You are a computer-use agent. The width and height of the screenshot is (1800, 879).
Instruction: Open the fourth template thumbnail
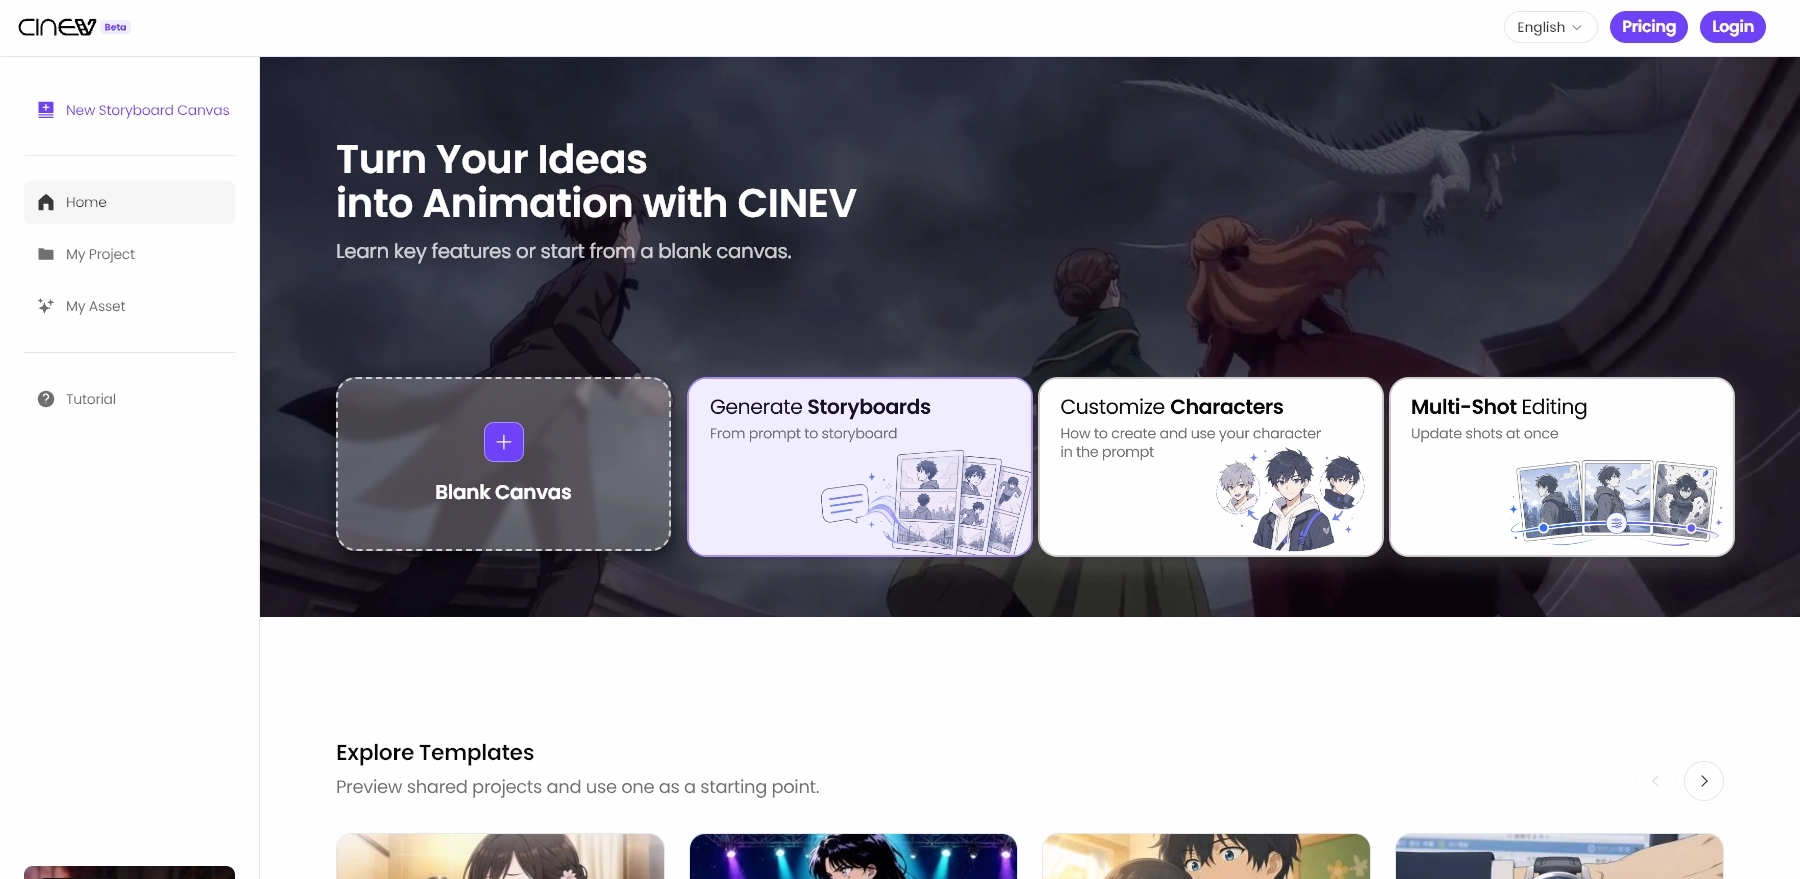coord(1559,857)
